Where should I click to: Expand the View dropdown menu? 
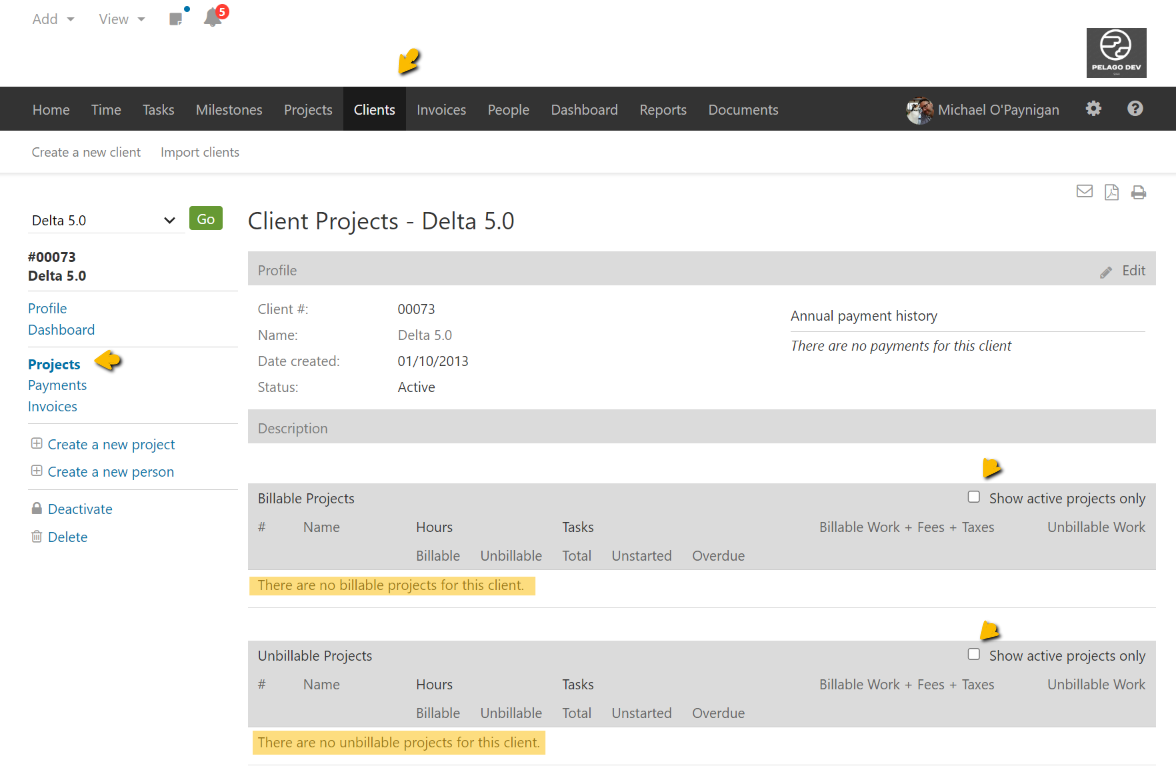121,19
